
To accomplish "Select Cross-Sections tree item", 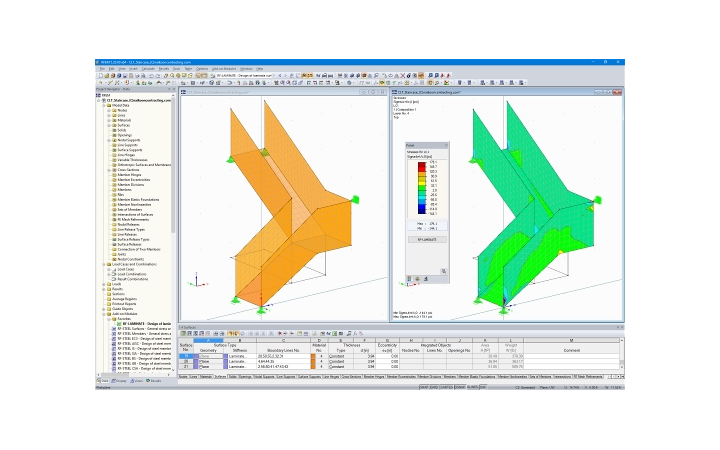I will point(128,170).
